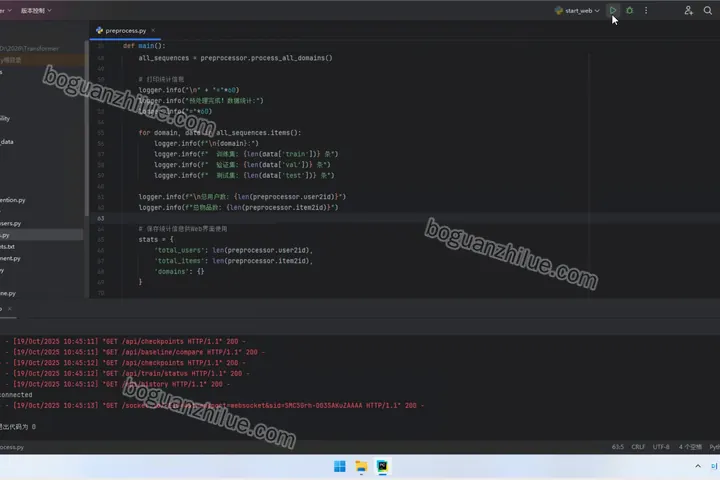Change the CRLF line separator setting

638,447
